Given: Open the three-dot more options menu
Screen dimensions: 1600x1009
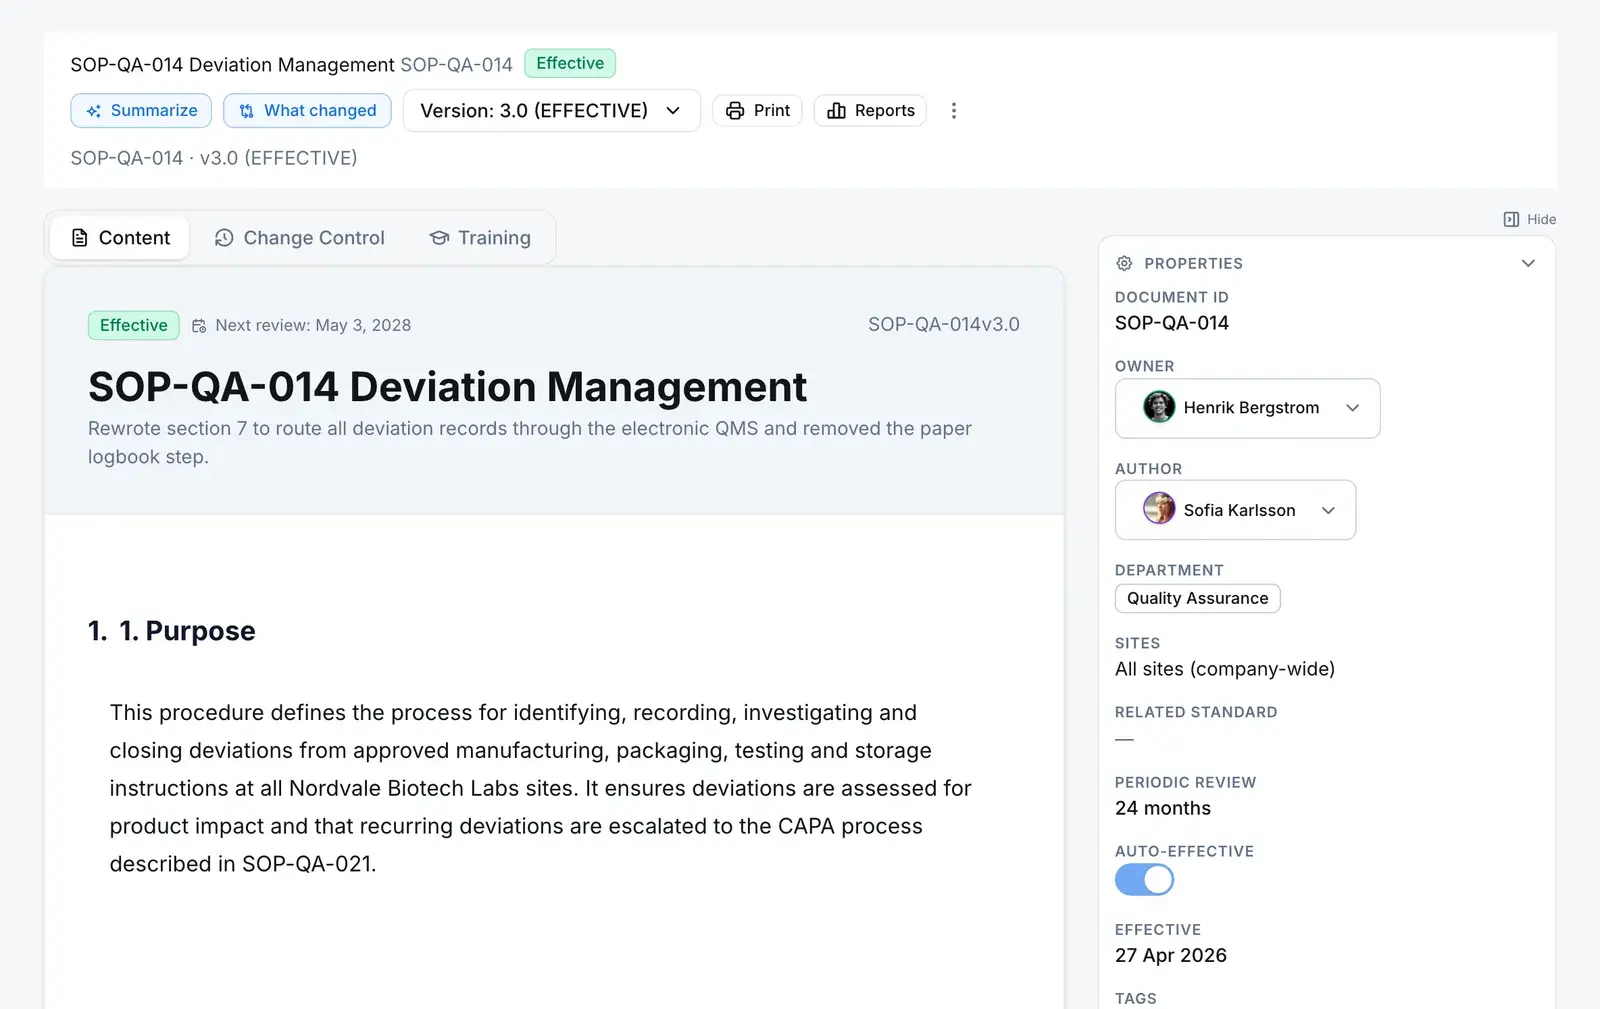Looking at the screenshot, I should click(954, 110).
